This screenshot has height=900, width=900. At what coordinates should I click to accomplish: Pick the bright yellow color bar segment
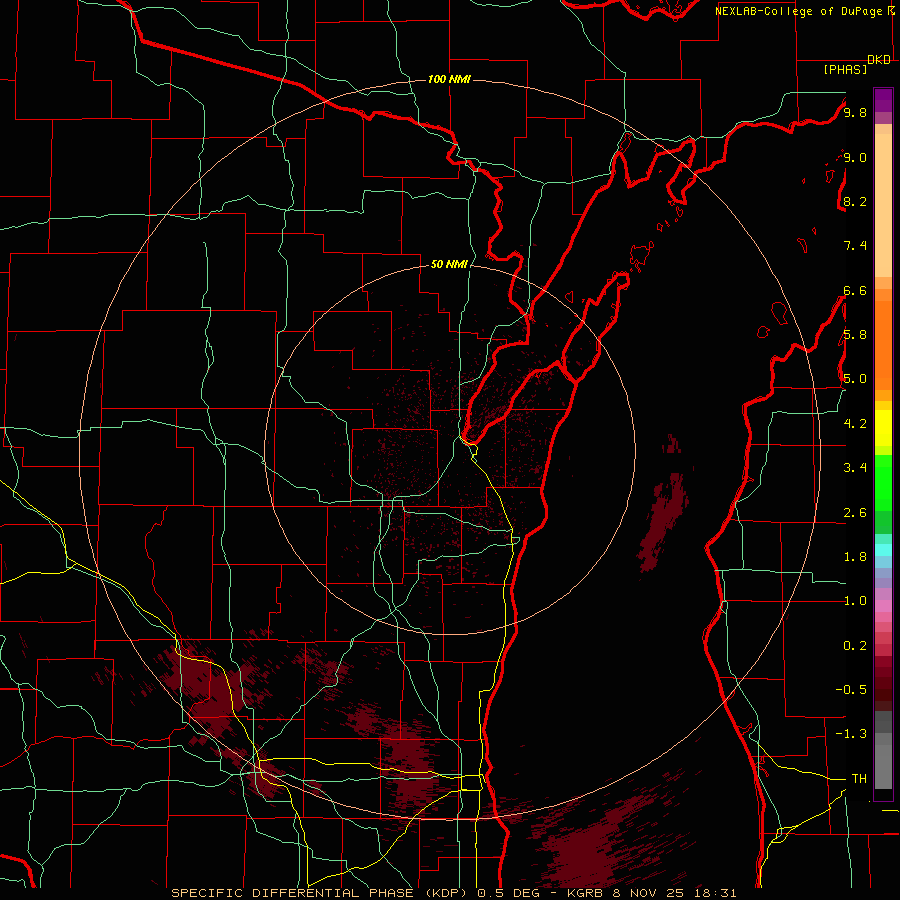(883, 428)
